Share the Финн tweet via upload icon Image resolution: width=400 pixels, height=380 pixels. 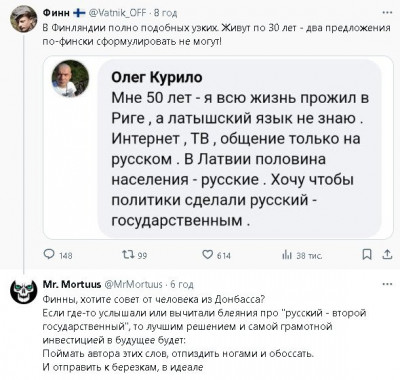(387, 255)
